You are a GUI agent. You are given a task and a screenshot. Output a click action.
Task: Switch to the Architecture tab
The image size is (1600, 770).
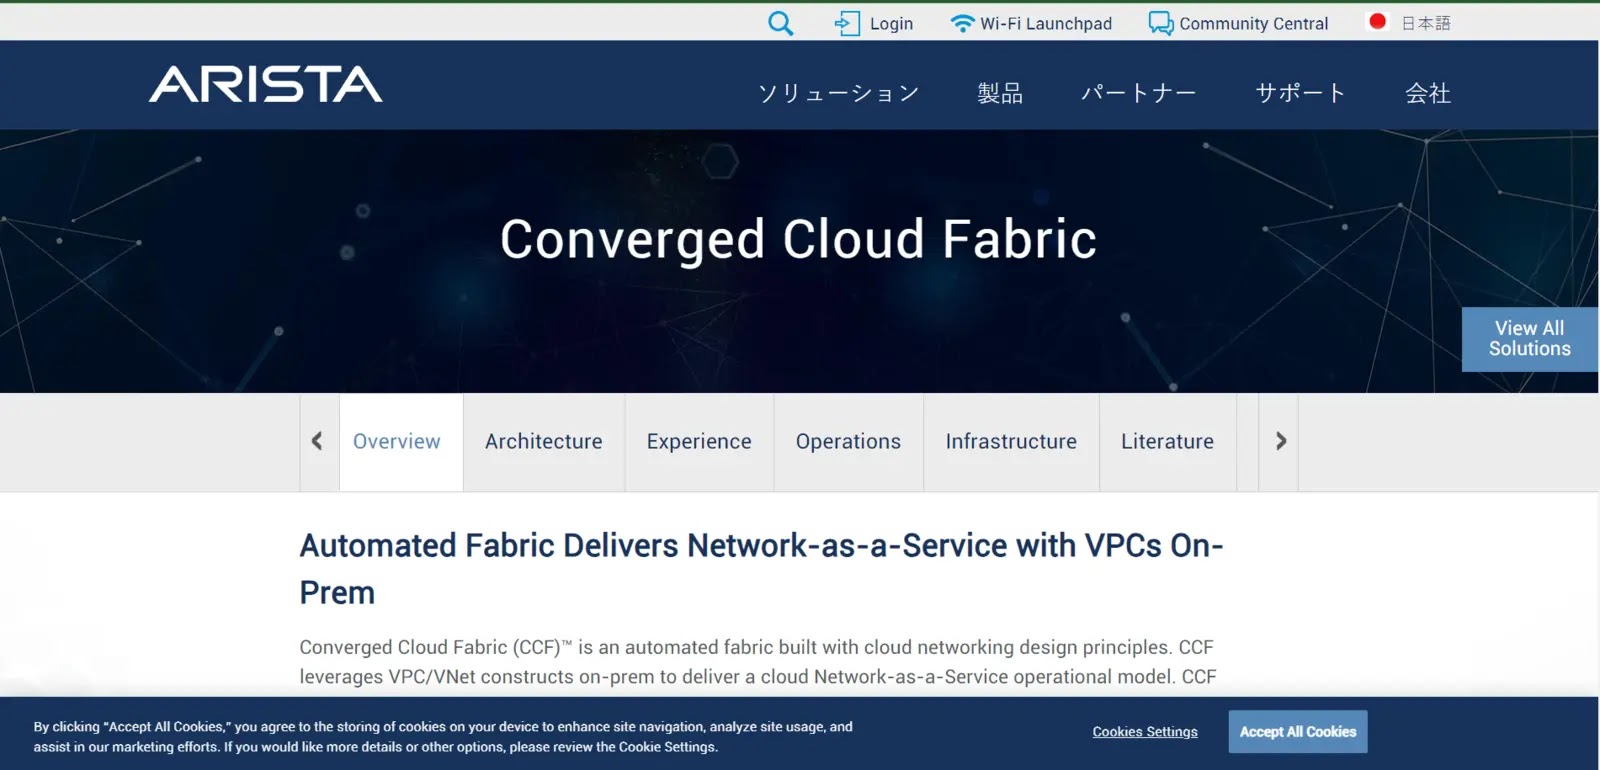click(544, 441)
